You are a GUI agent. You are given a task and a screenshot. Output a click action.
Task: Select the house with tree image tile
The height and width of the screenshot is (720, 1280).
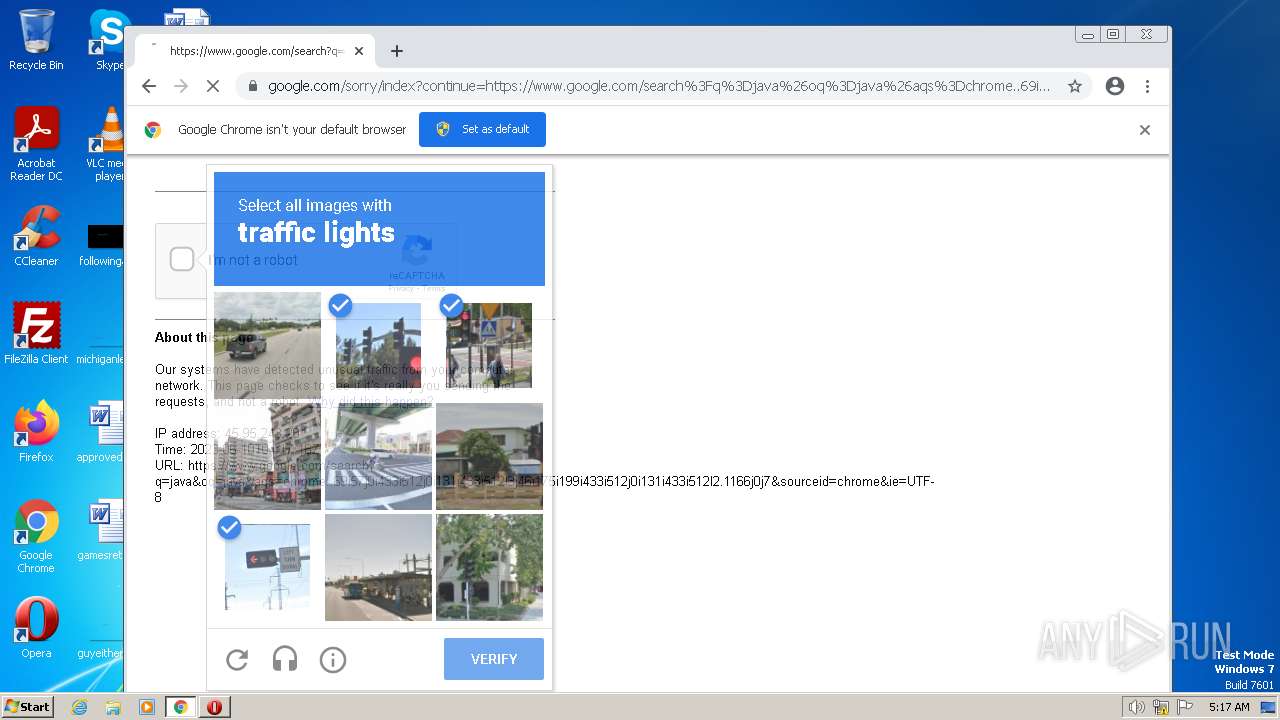click(489, 456)
